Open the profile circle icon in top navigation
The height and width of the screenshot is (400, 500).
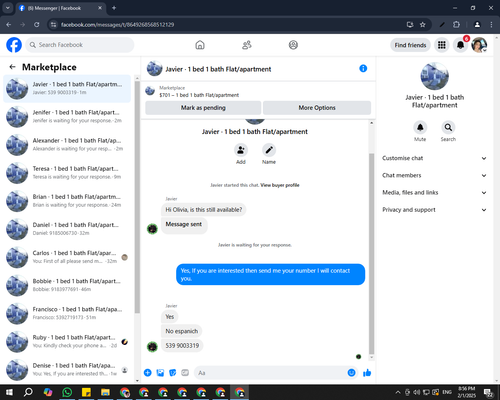tap(293, 45)
